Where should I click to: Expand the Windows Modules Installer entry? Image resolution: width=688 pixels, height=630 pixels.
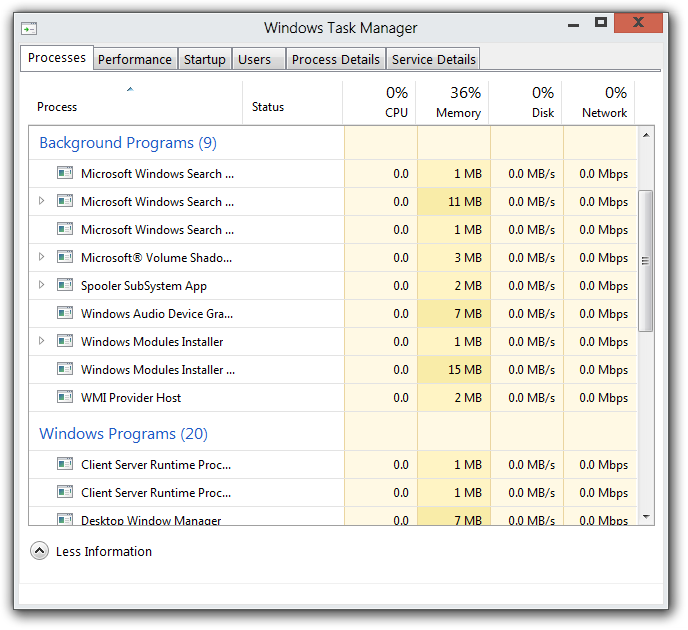(41, 341)
